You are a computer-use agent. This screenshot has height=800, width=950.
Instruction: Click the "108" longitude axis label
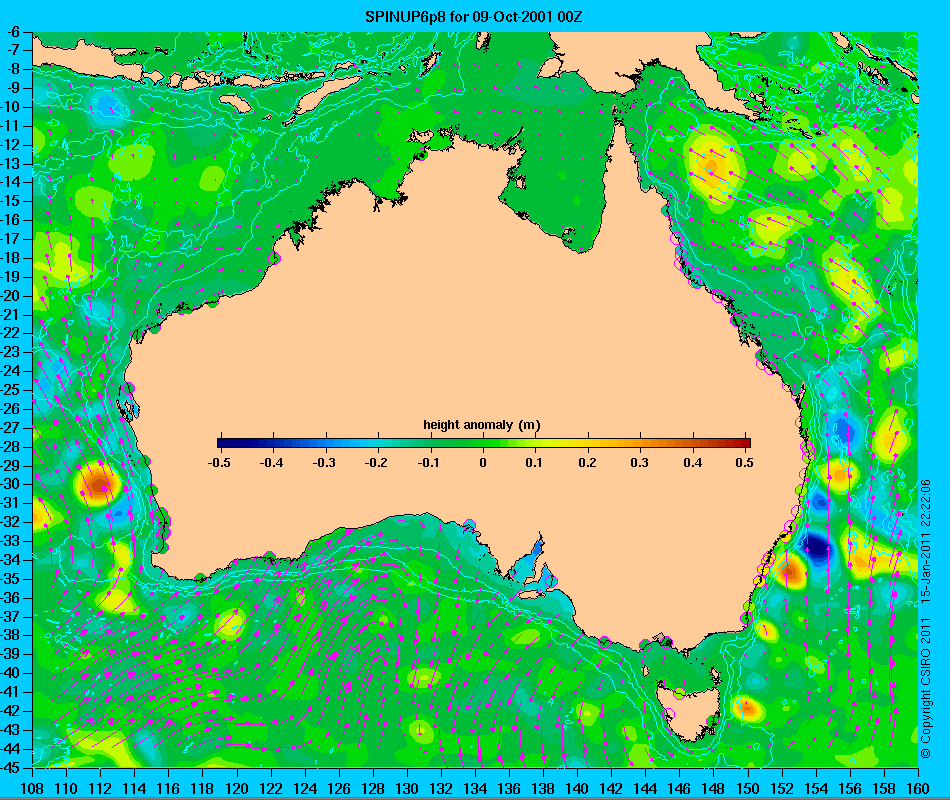click(32, 788)
